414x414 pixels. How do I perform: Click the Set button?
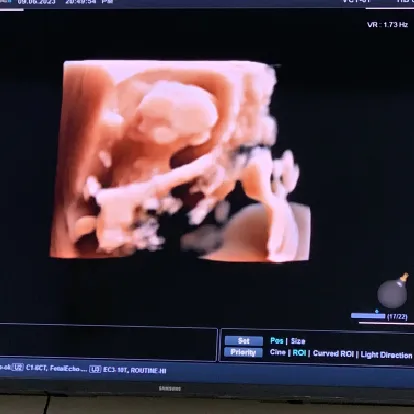click(x=244, y=341)
